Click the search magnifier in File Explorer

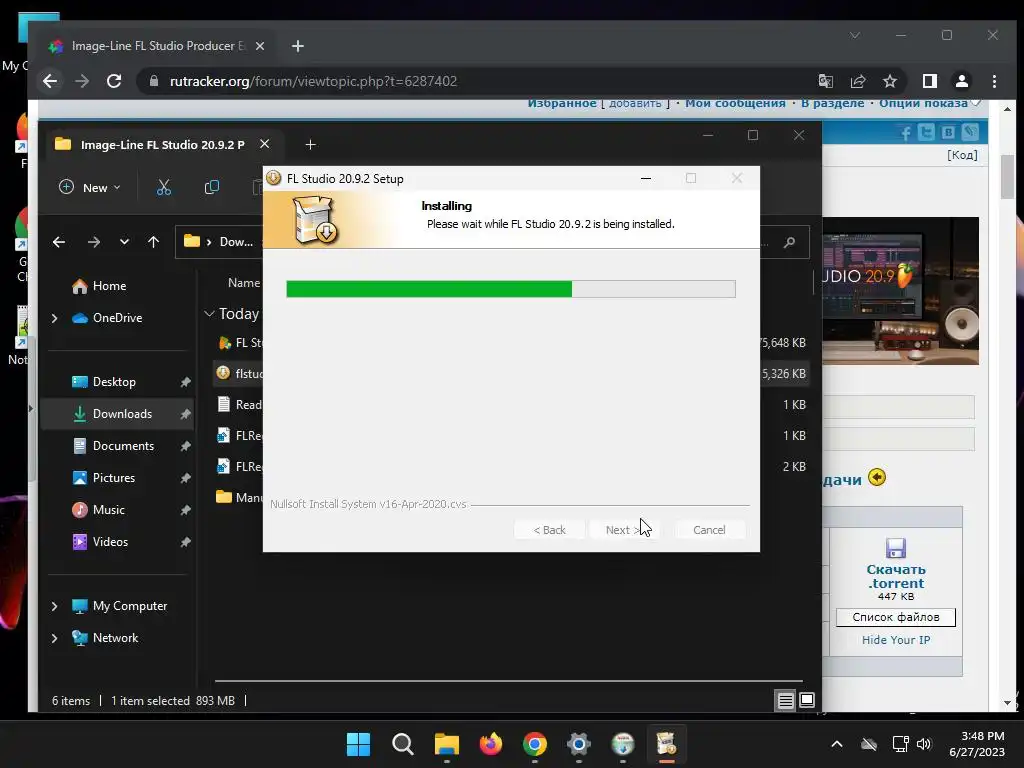(790, 242)
